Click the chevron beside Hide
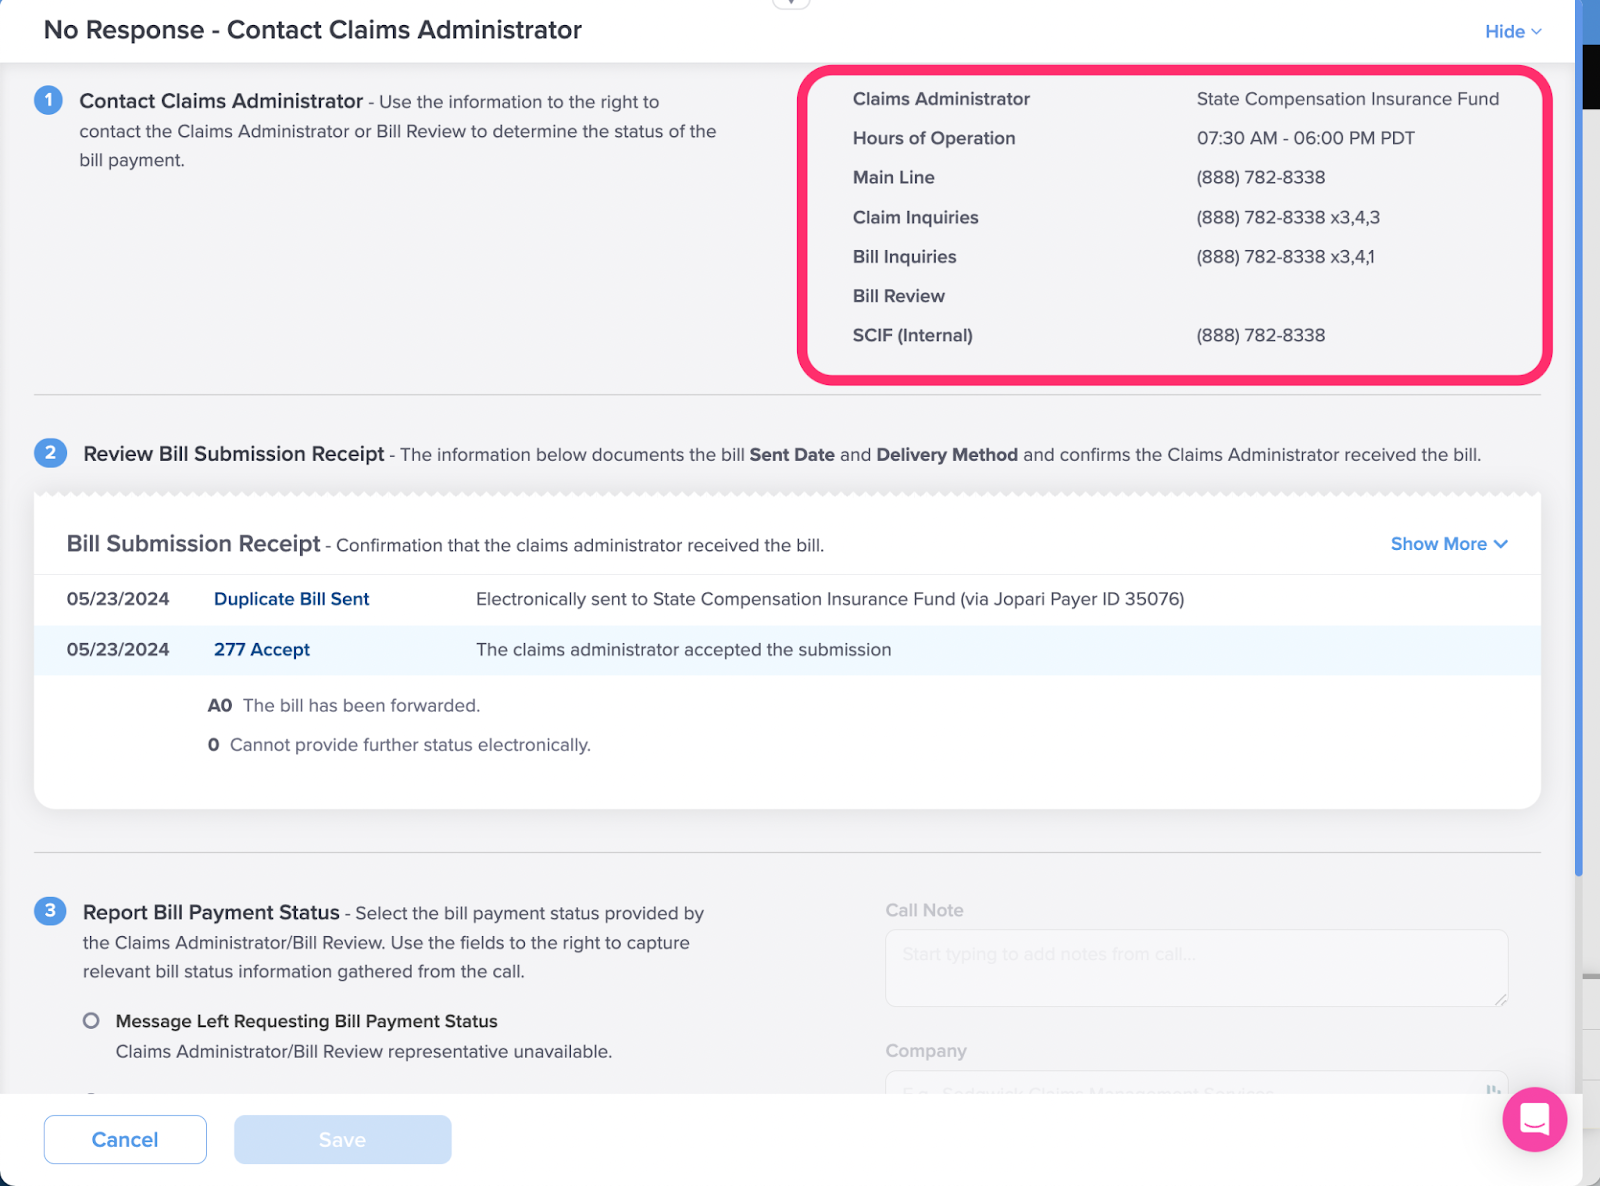 coord(1539,31)
